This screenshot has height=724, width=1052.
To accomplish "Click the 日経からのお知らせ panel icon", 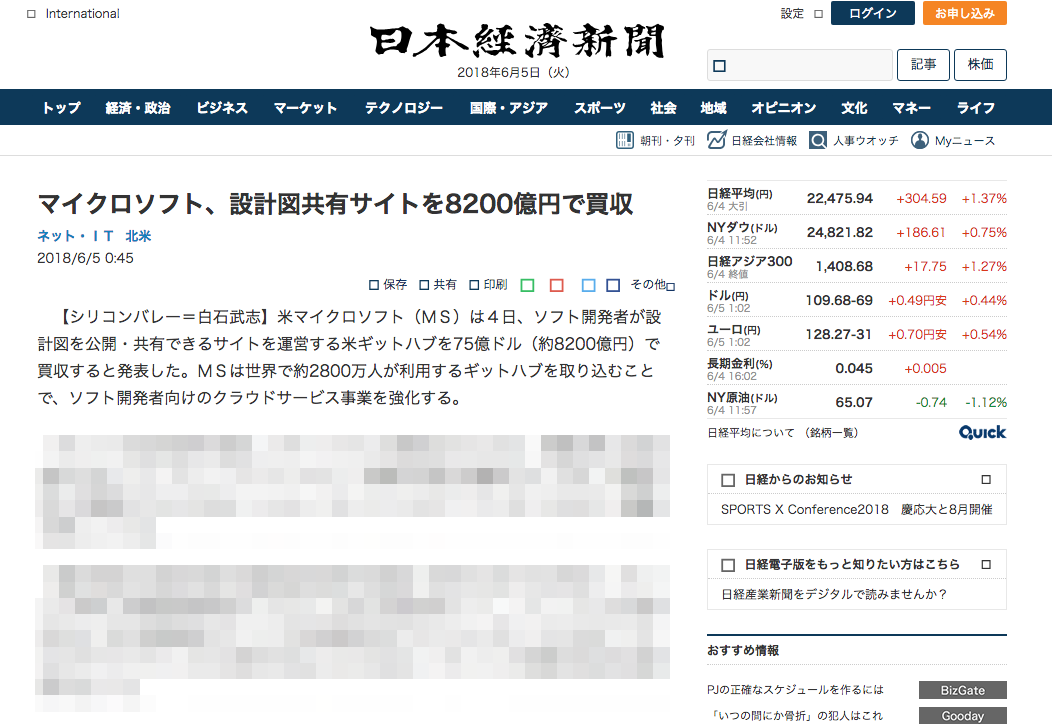I will pyautogui.click(x=728, y=480).
